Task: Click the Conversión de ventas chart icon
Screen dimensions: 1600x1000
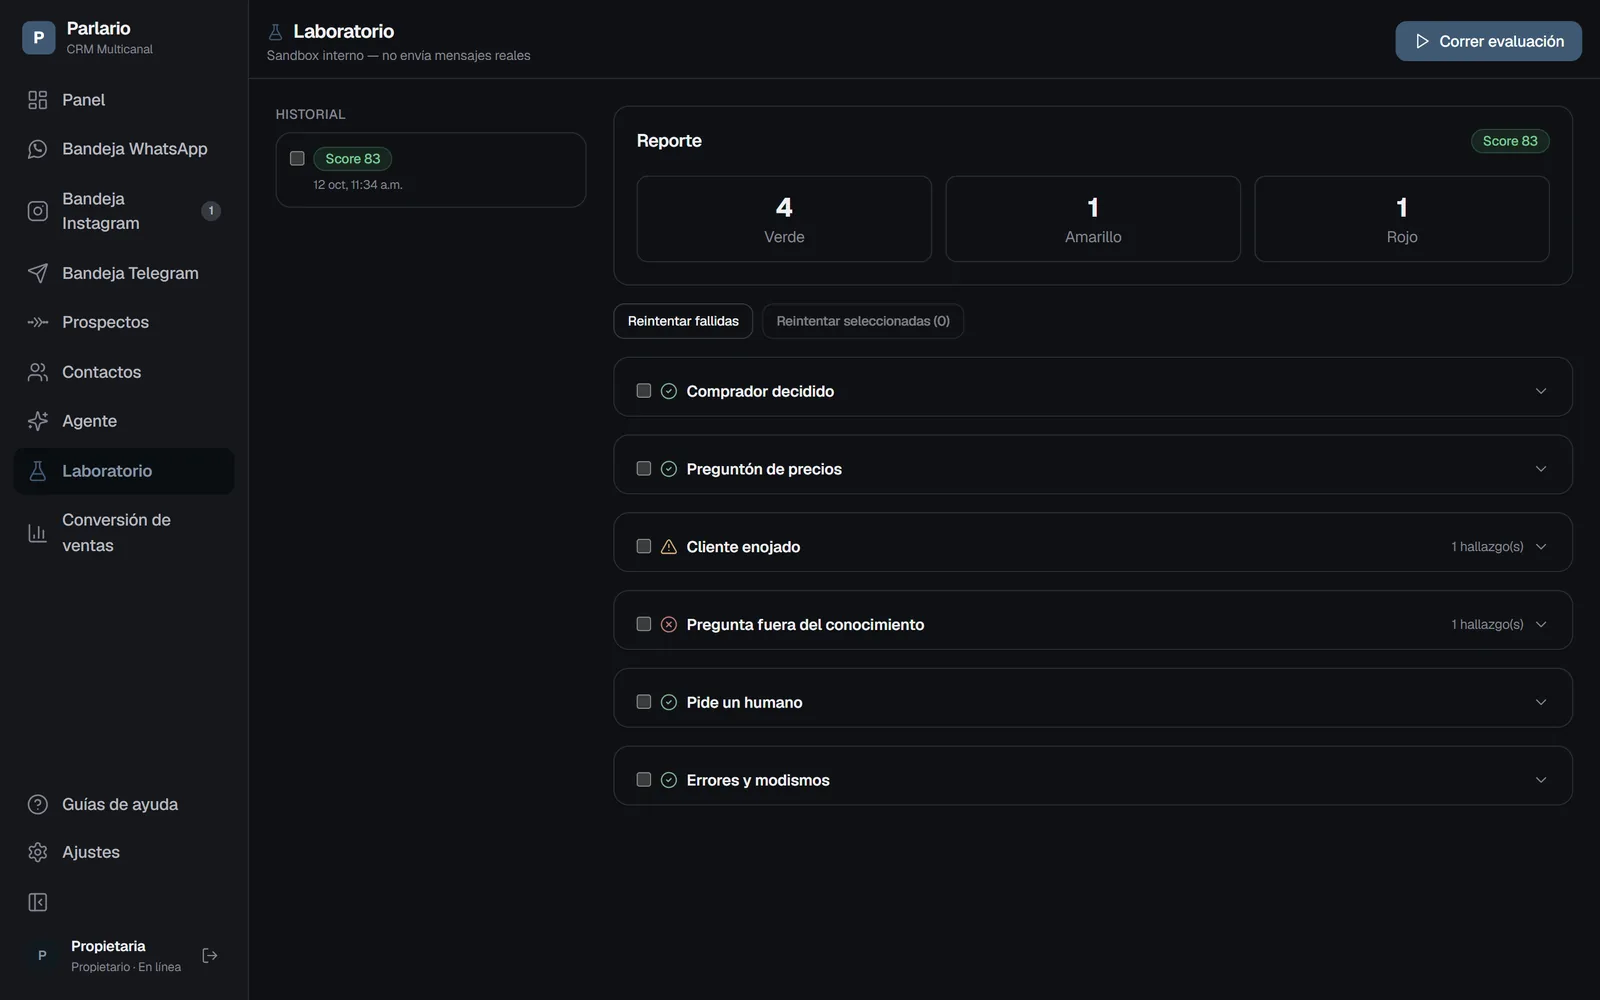Action: tap(38, 533)
